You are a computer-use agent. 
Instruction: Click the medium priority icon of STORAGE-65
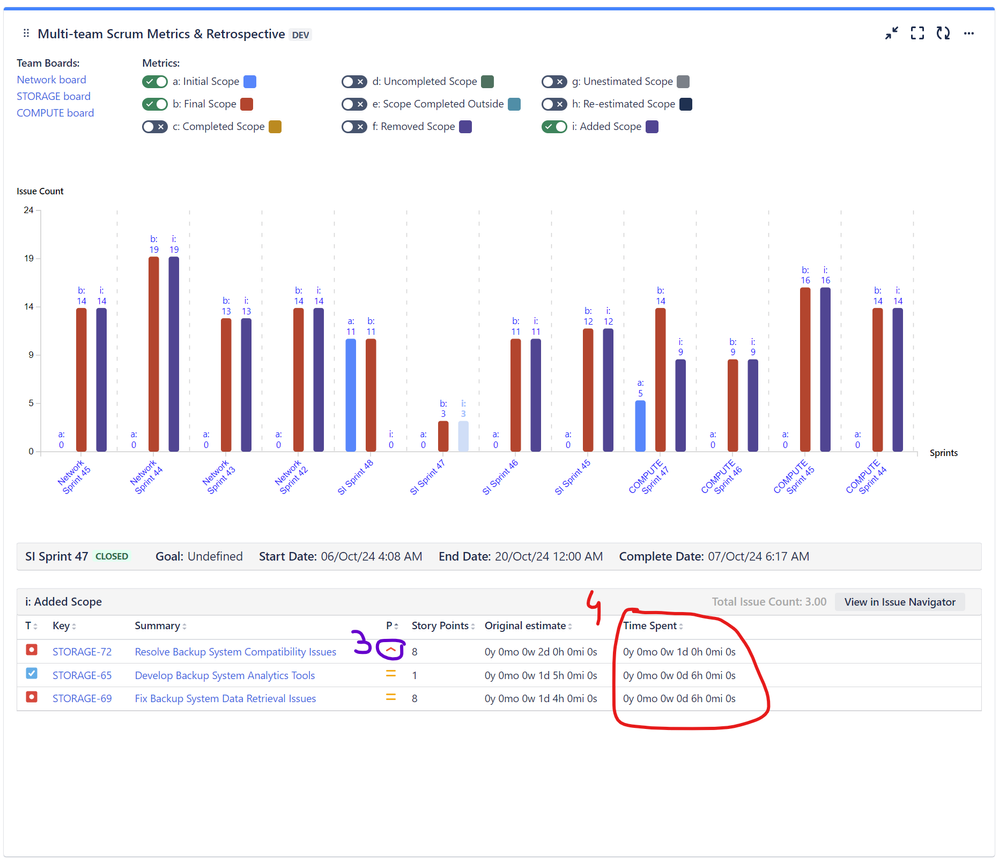click(391, 674)
